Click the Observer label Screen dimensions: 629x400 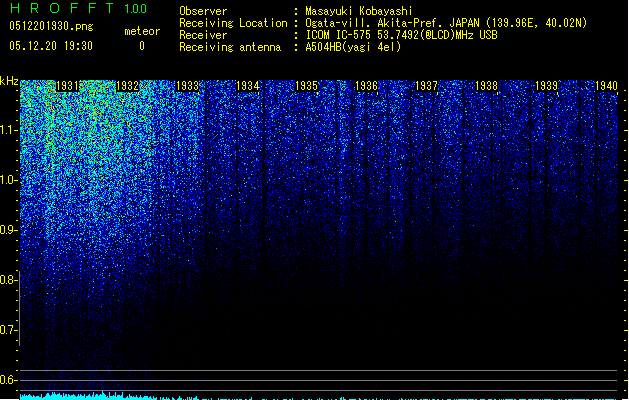(x=203, y=11)
